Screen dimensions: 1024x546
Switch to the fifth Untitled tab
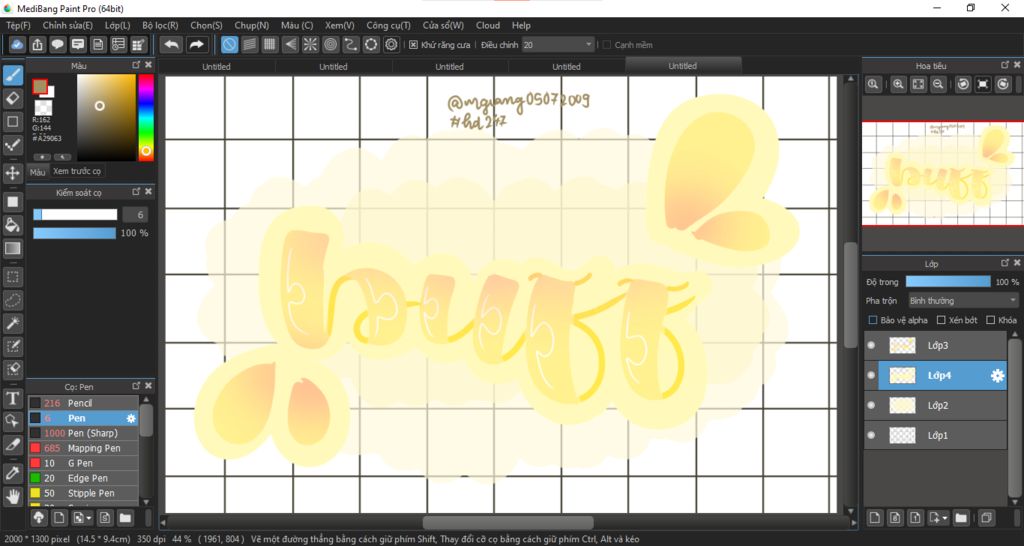coord(682,66)
